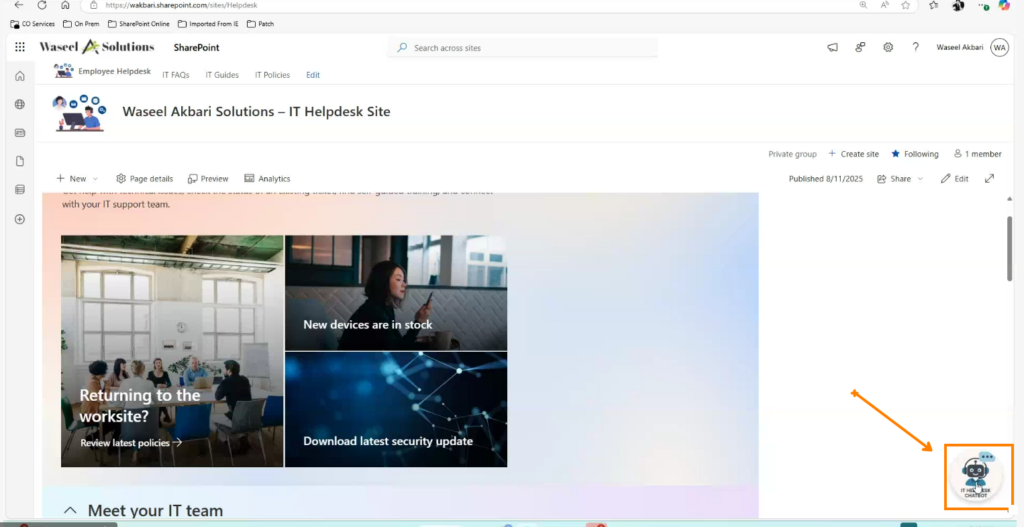The width and height of the screenshot is (1024, 527).
Task: Click the Published 8/11/2025 status text
Action: click(x=823, y=178)
